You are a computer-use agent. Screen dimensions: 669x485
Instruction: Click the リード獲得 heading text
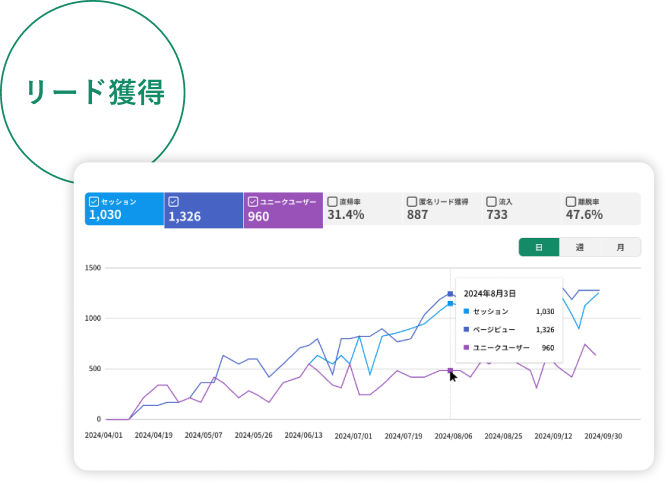tap(95, 92)
